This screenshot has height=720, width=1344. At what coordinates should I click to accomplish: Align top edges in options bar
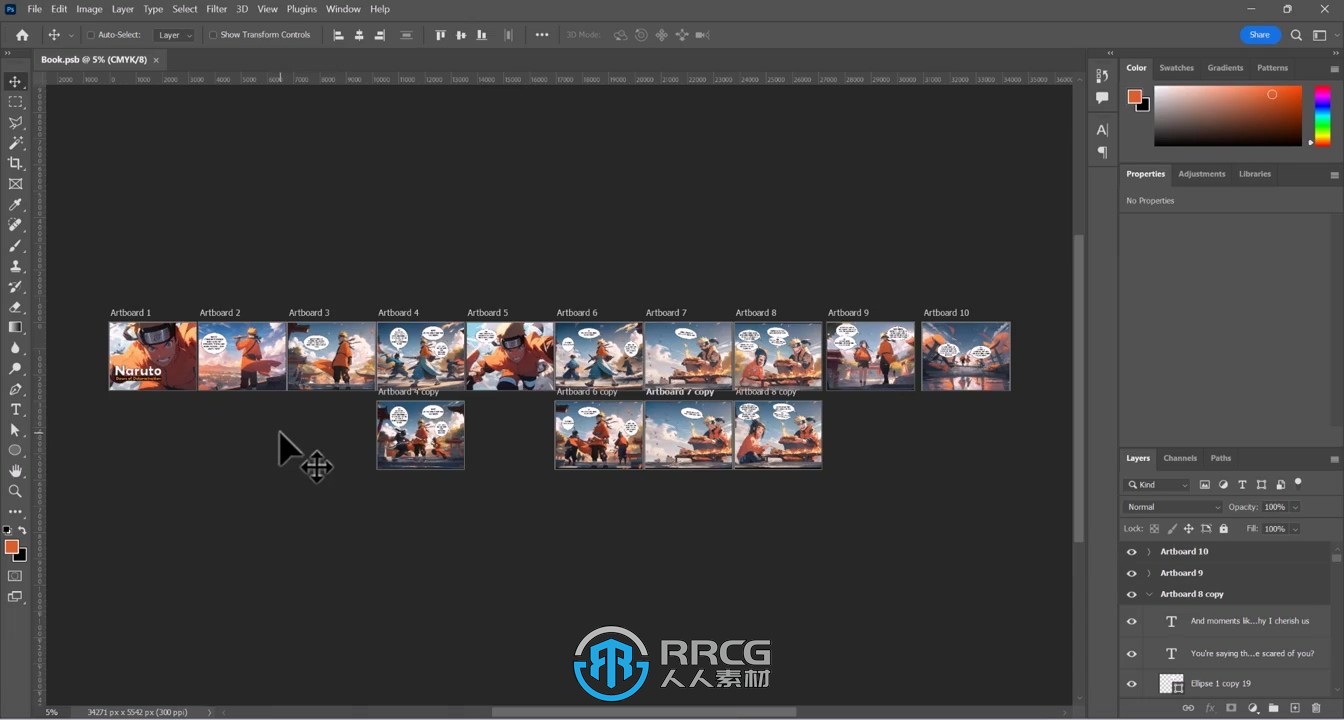(440, 35)
